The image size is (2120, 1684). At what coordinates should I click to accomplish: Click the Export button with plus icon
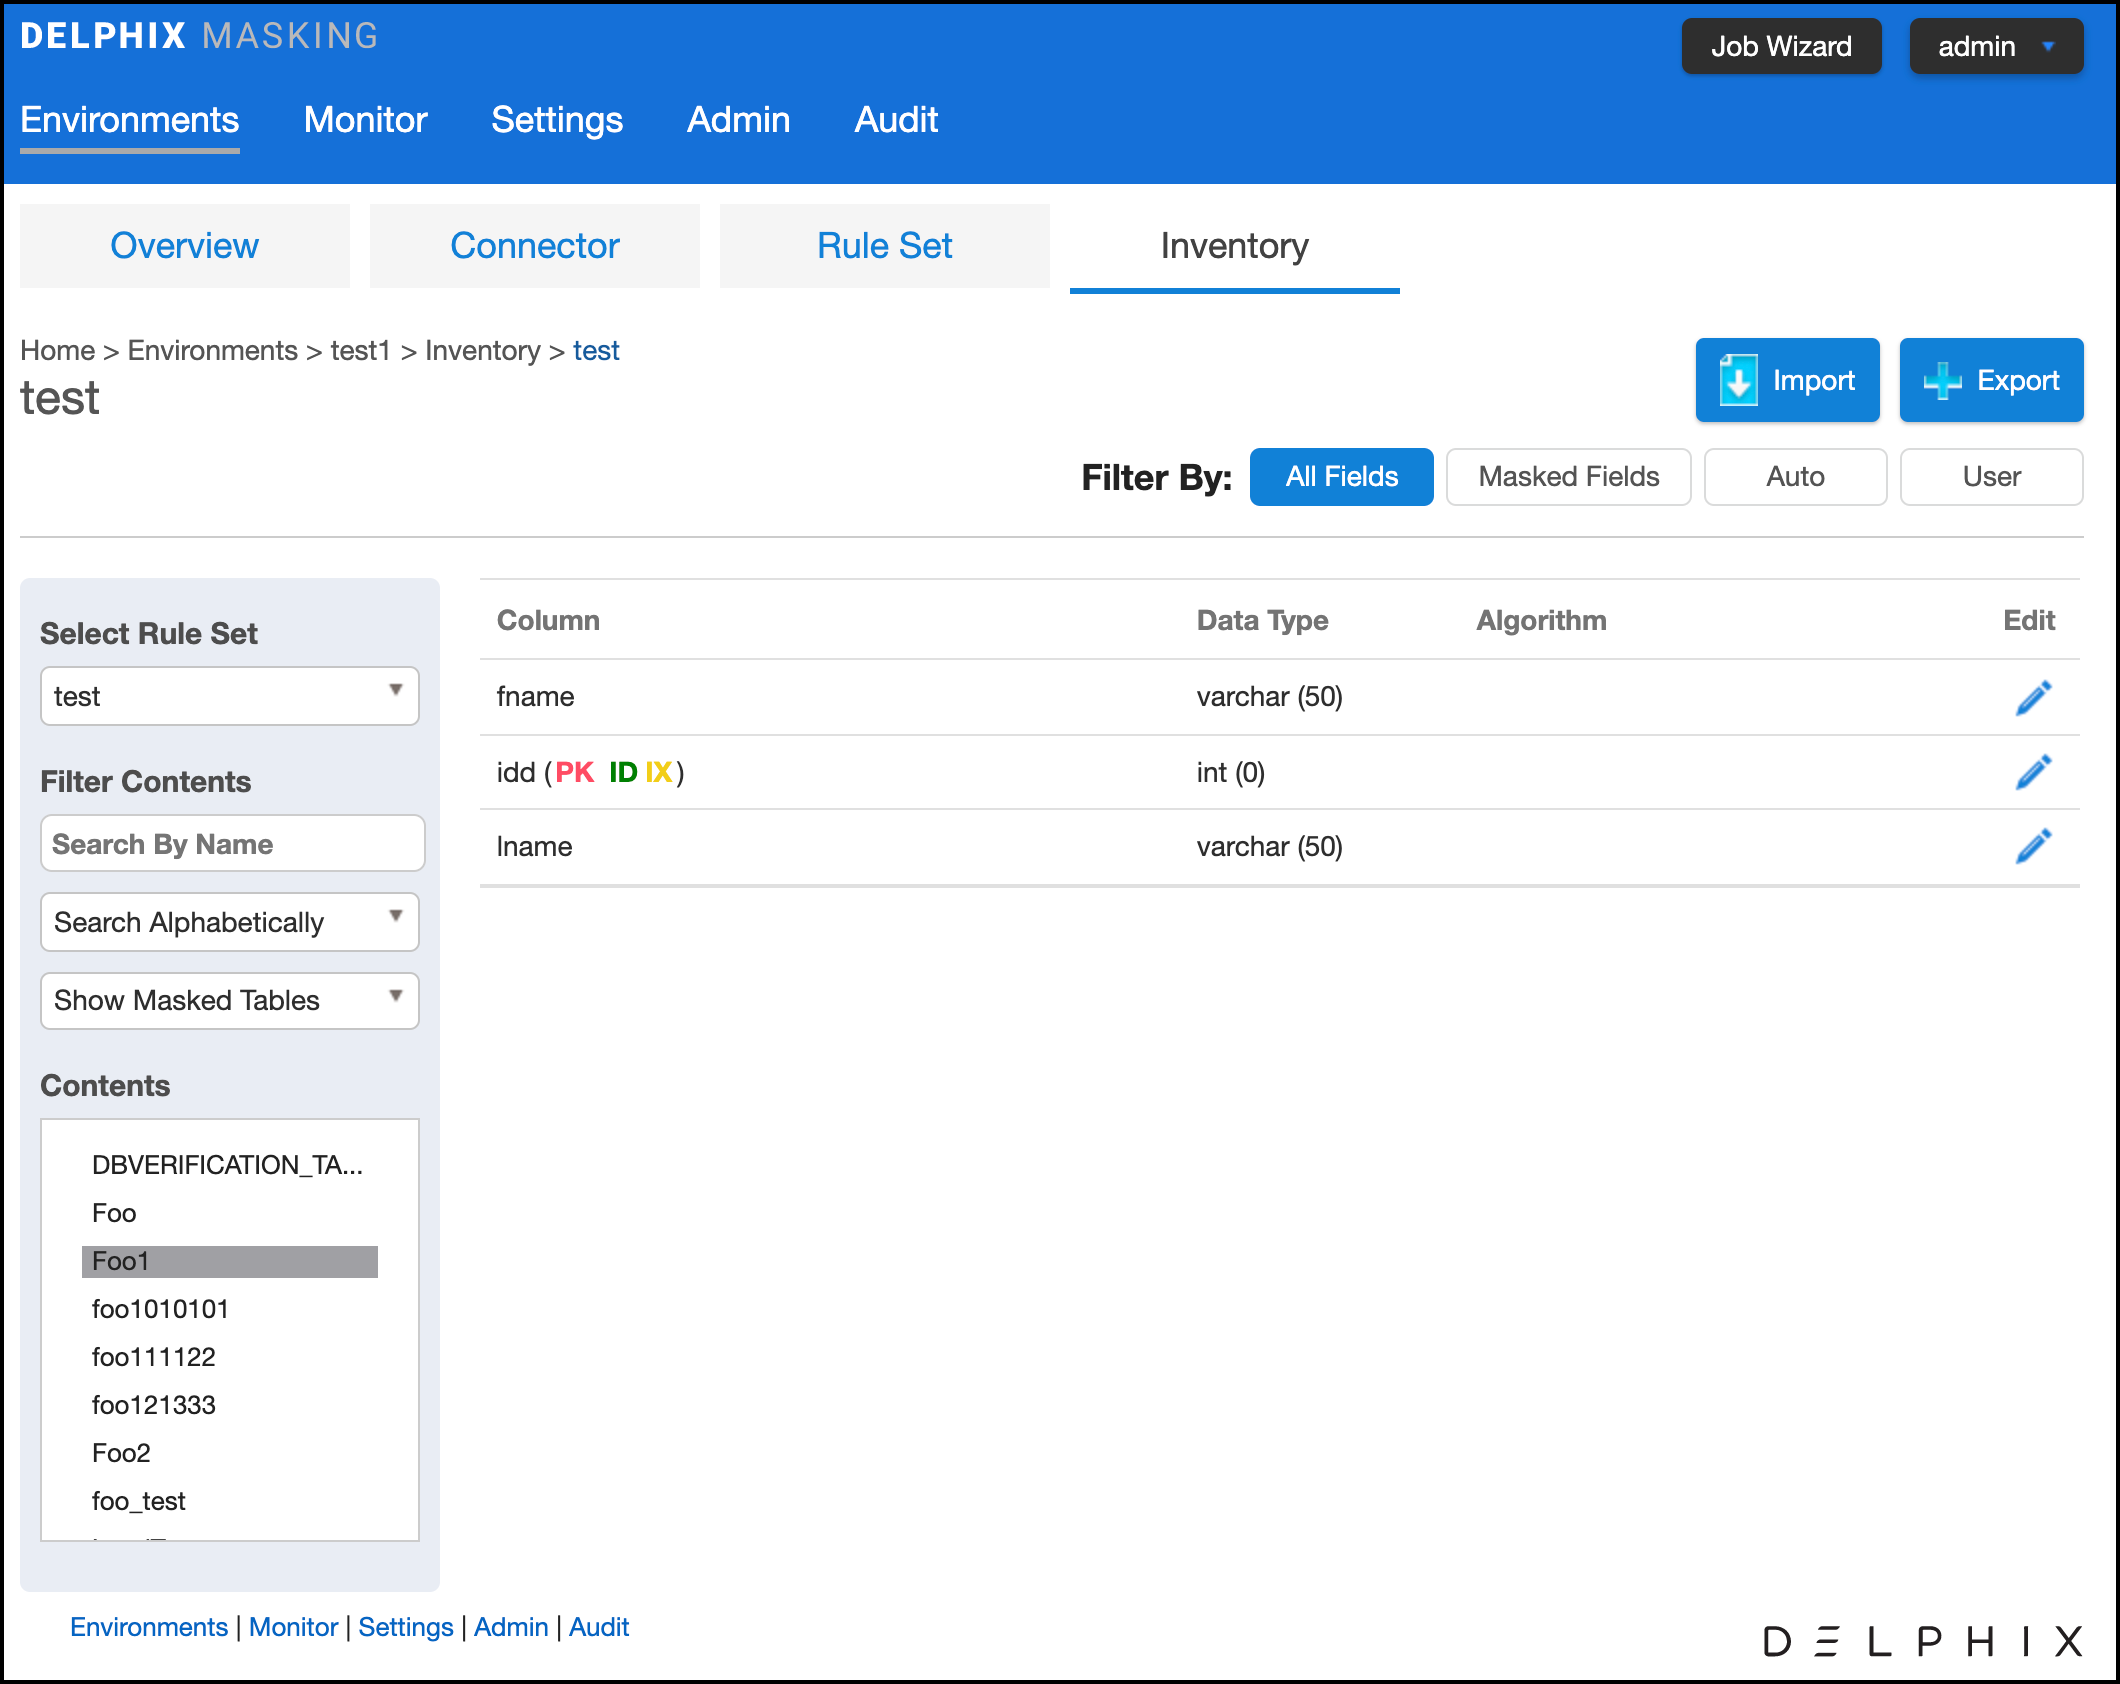[x=1991, y=380]
